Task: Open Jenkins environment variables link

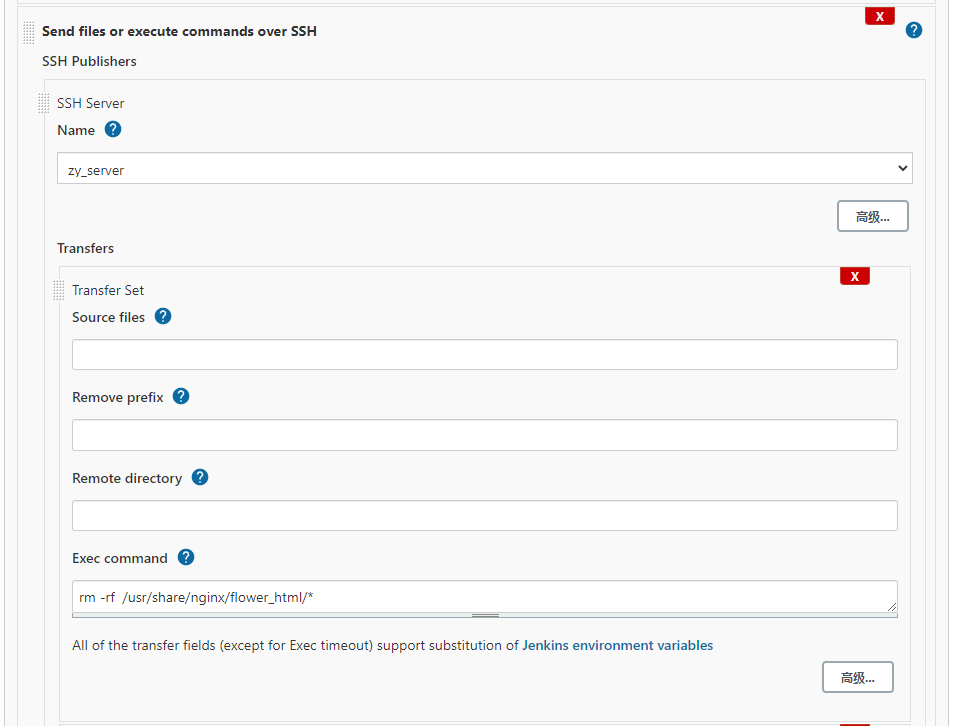Action: tap(617, 645)
